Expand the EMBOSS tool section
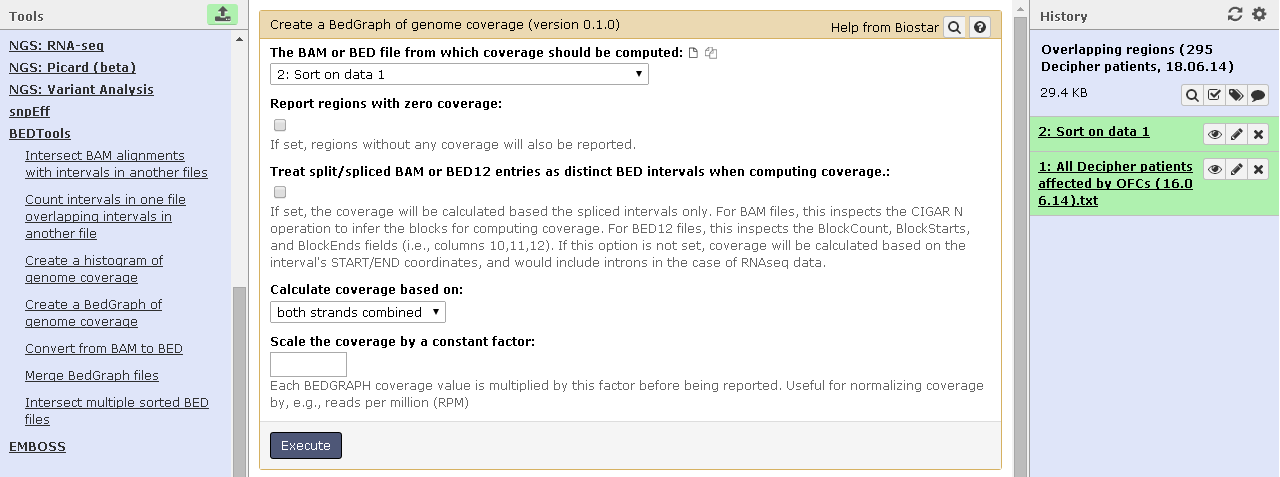Screen dimensions: 1280x477 pos(37,447)
